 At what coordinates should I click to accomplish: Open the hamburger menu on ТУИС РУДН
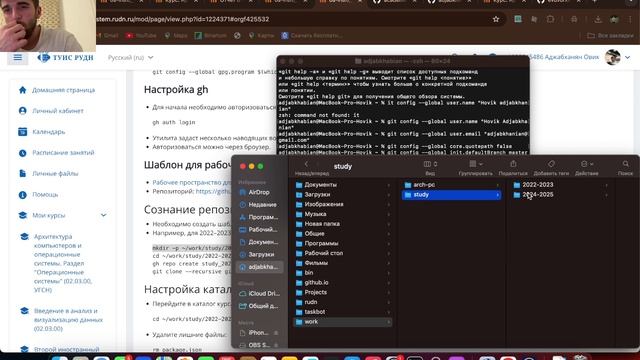point(18,58)
